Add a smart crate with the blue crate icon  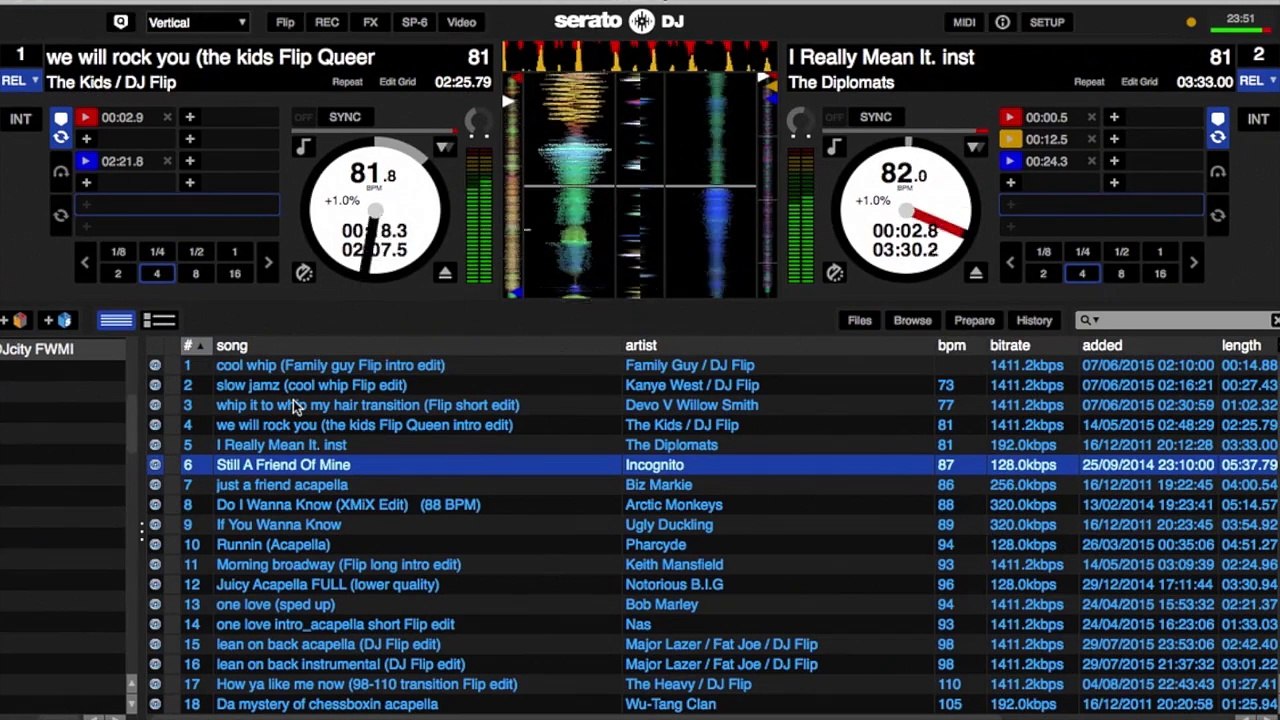[x=60, y=320]
